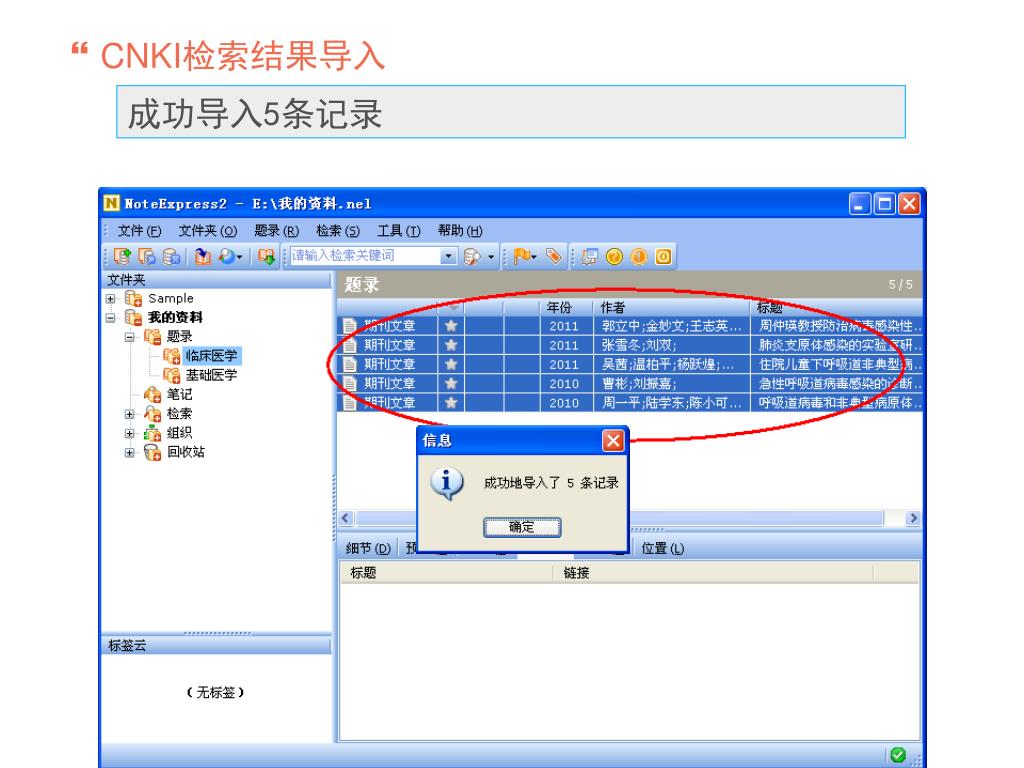The image size is (1024, 768).
Task: Open the search keyword box dropdown arrow
Action: coord(448,256)
